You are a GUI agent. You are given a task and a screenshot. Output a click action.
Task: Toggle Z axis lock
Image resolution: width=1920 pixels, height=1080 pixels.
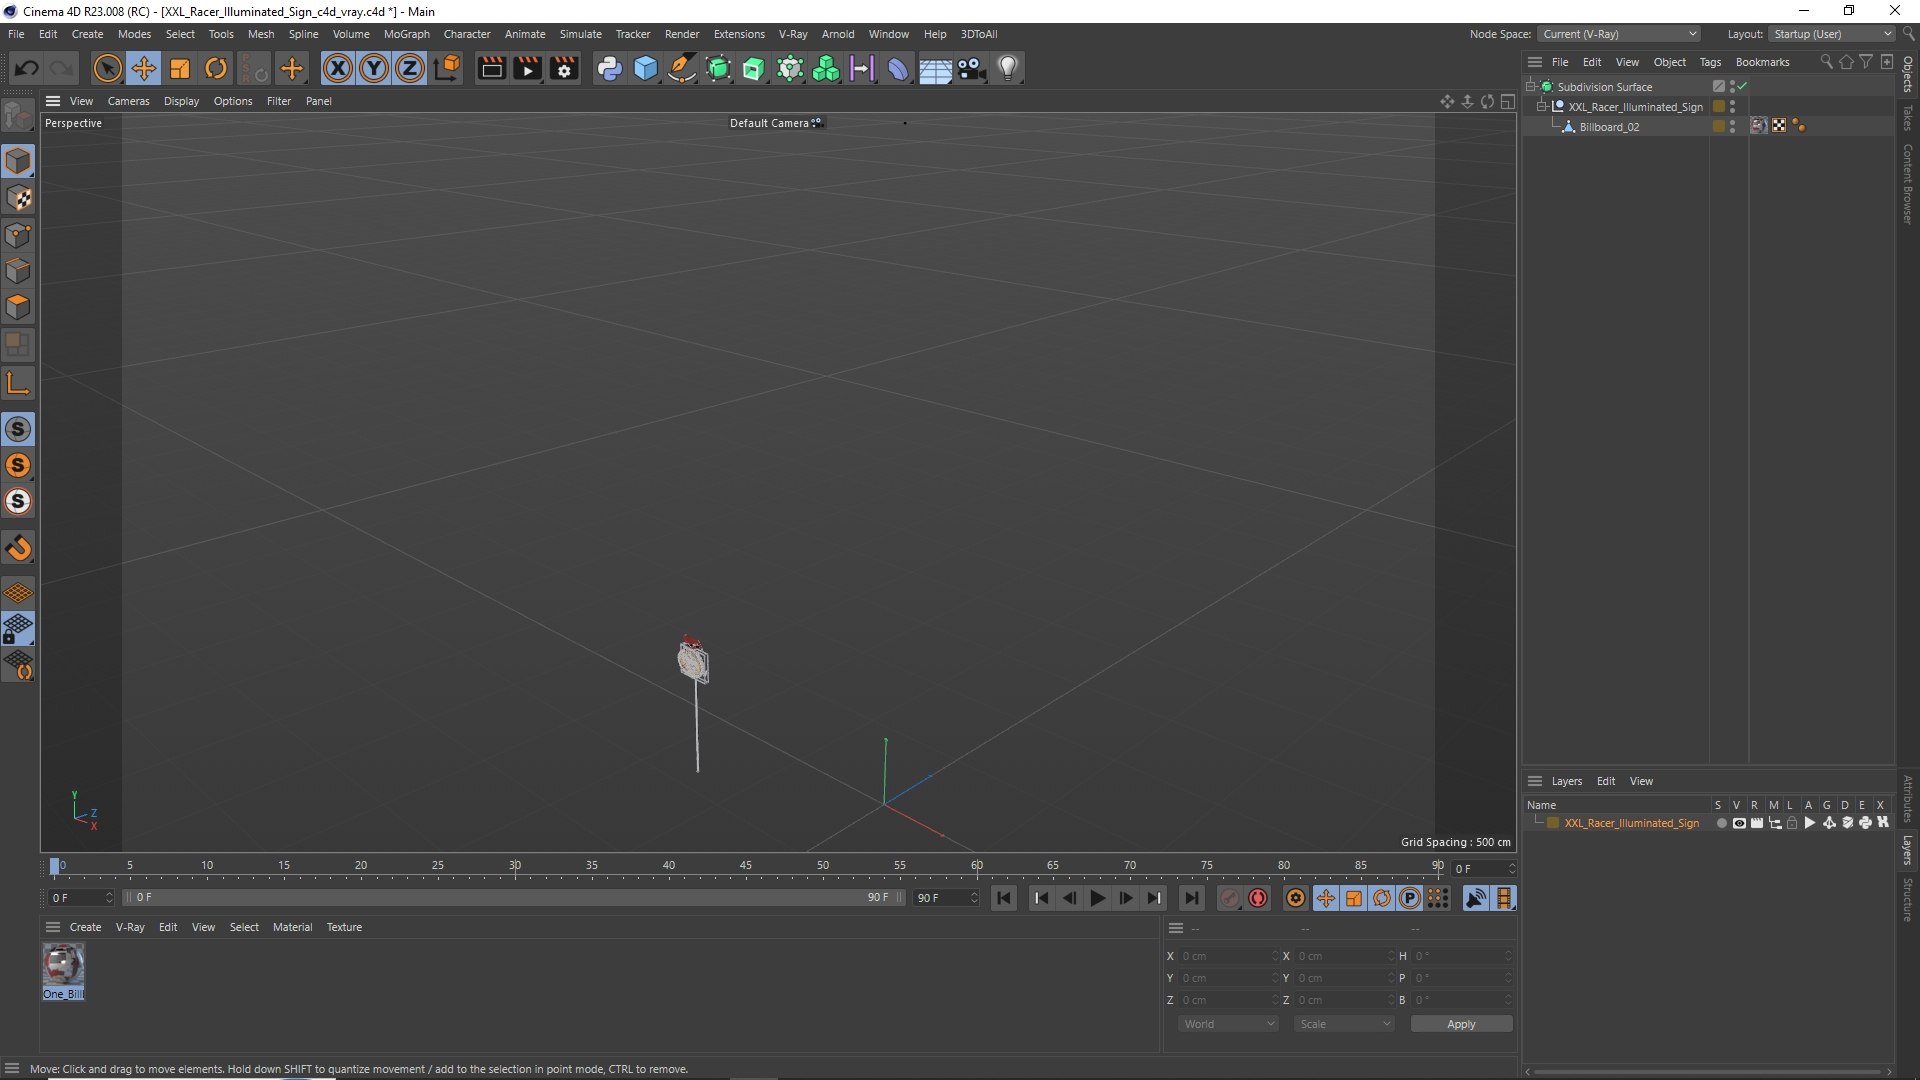pyautogui.click(x=410, y=68)
